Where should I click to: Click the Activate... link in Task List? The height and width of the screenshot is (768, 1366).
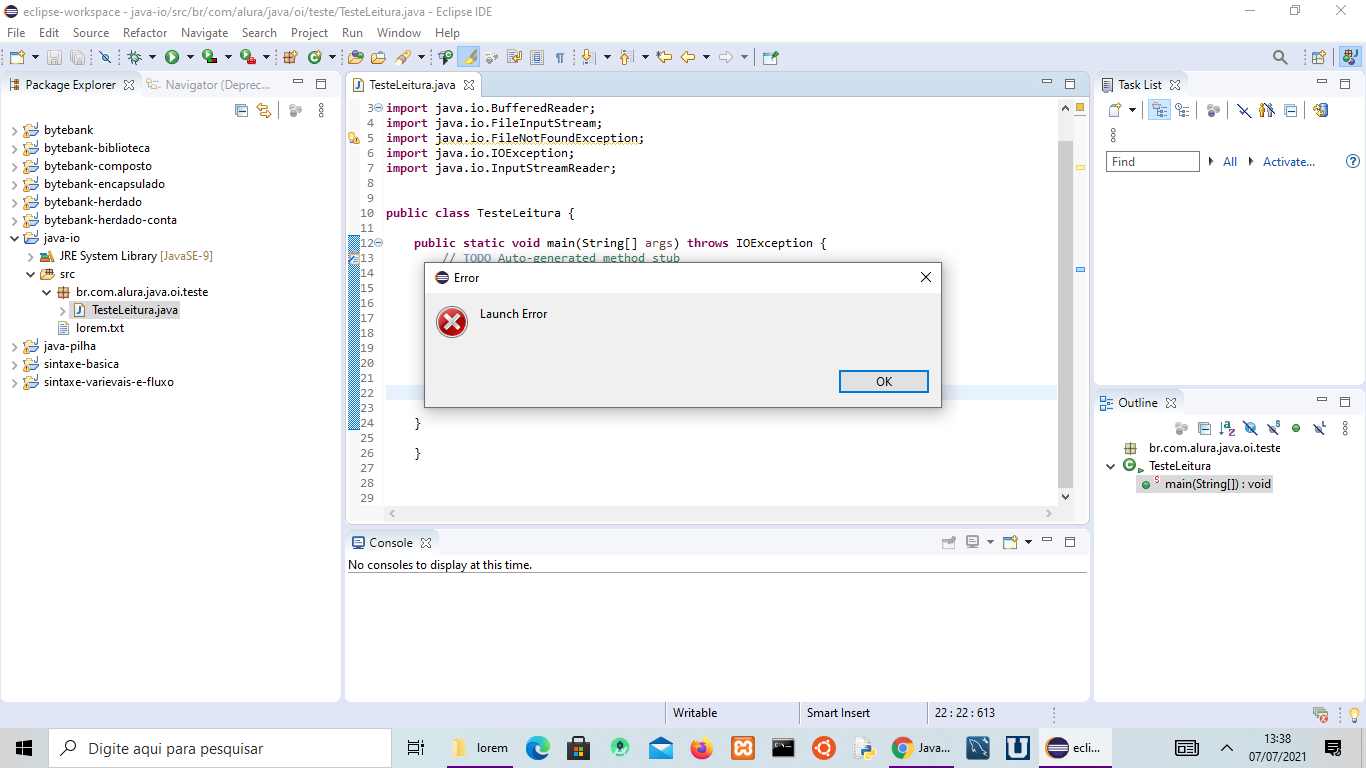1289,161
